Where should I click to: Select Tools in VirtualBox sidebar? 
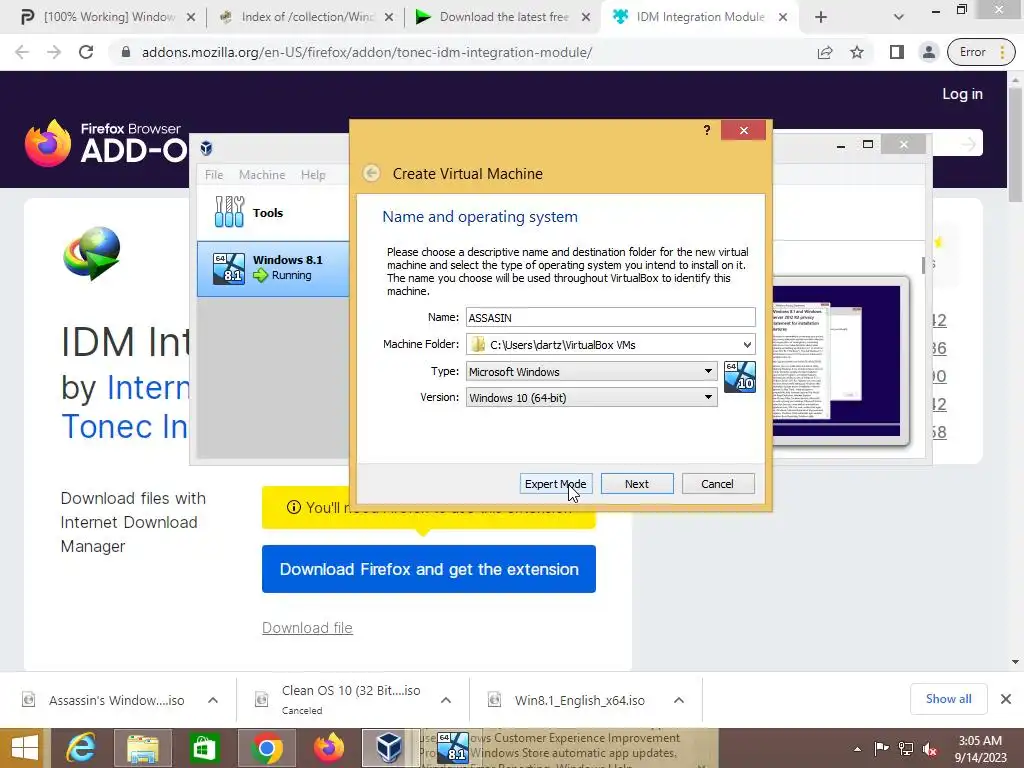pos(273,213)
